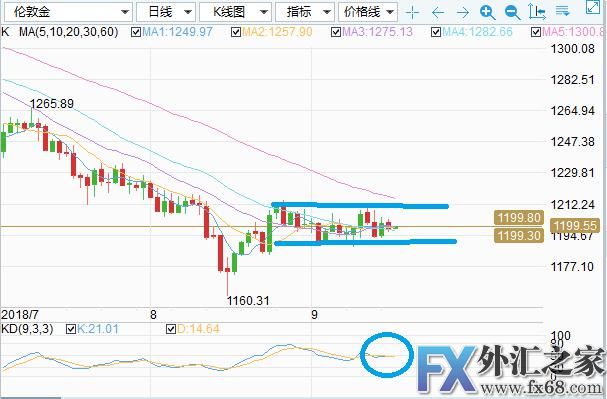
Task: Click the MA(5,10,20,30,60) indicator label
Action: coord(69,32)
